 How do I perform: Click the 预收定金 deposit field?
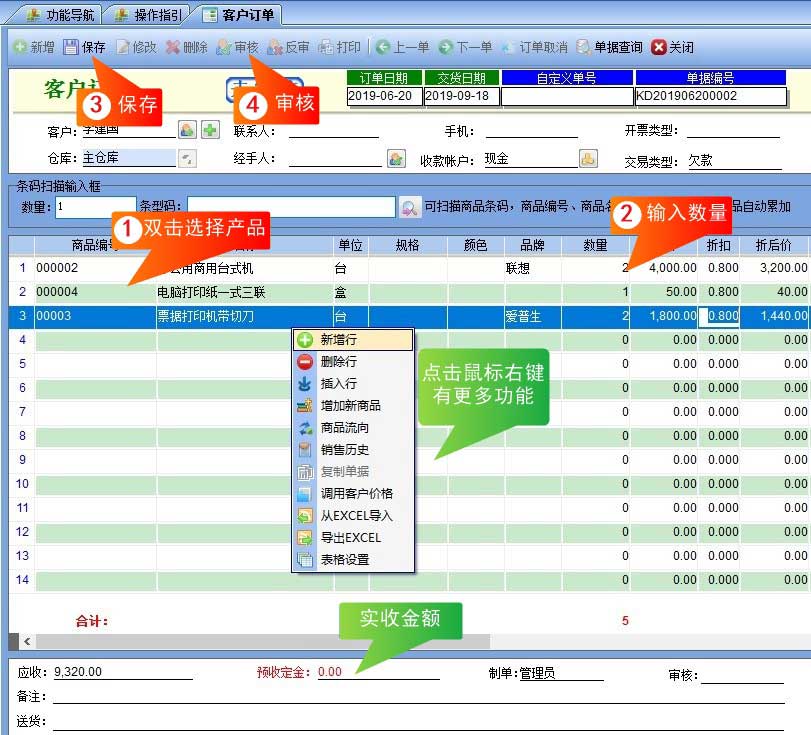coord(378,672)
